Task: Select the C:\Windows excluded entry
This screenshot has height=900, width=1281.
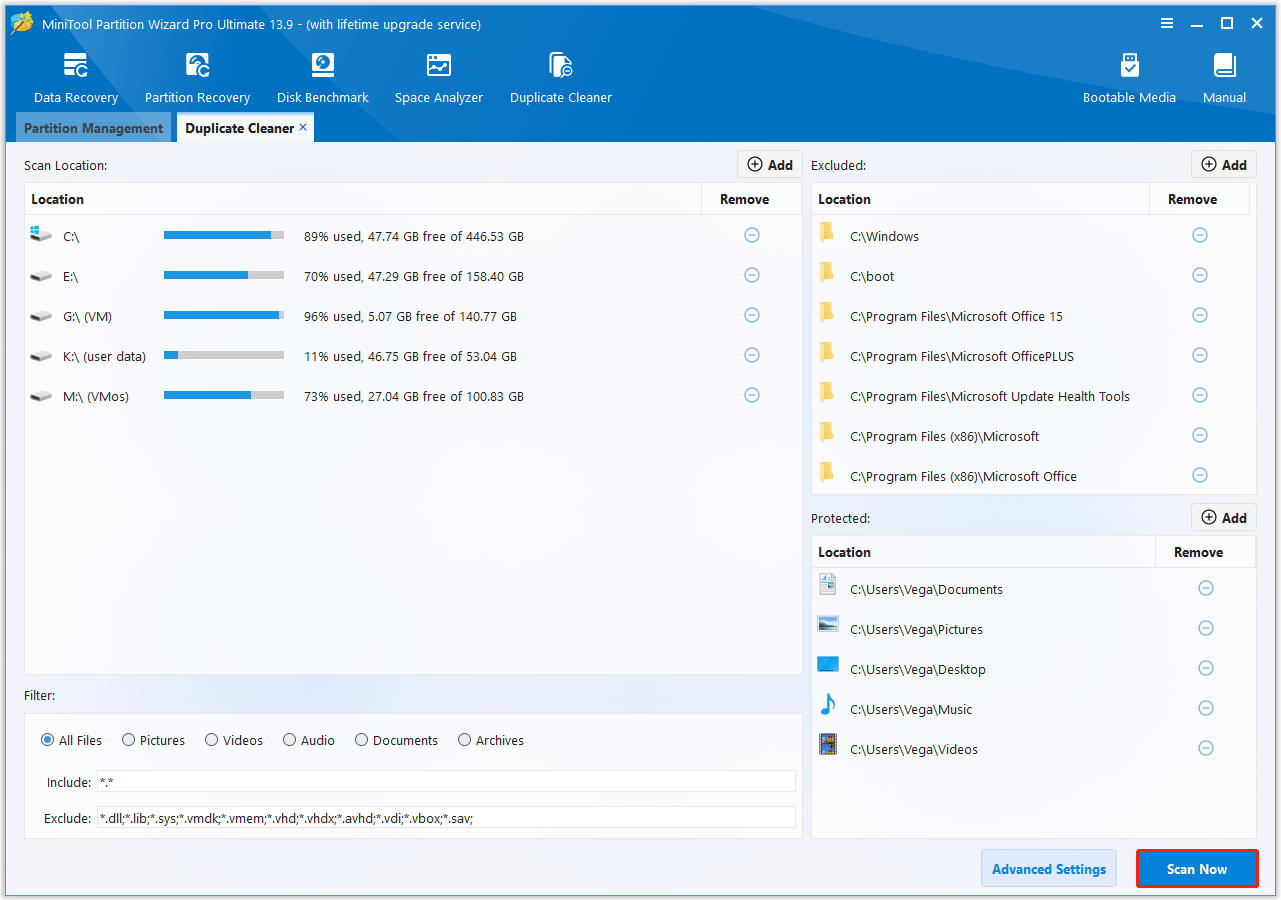Action: pyautogui.click(x=1031, y=236)
